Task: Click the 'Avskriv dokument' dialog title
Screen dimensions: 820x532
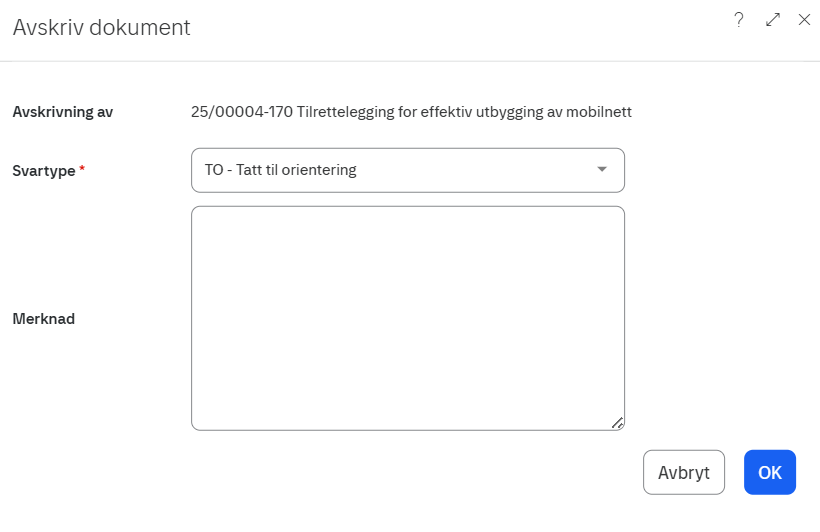Action: coord(101,28)
